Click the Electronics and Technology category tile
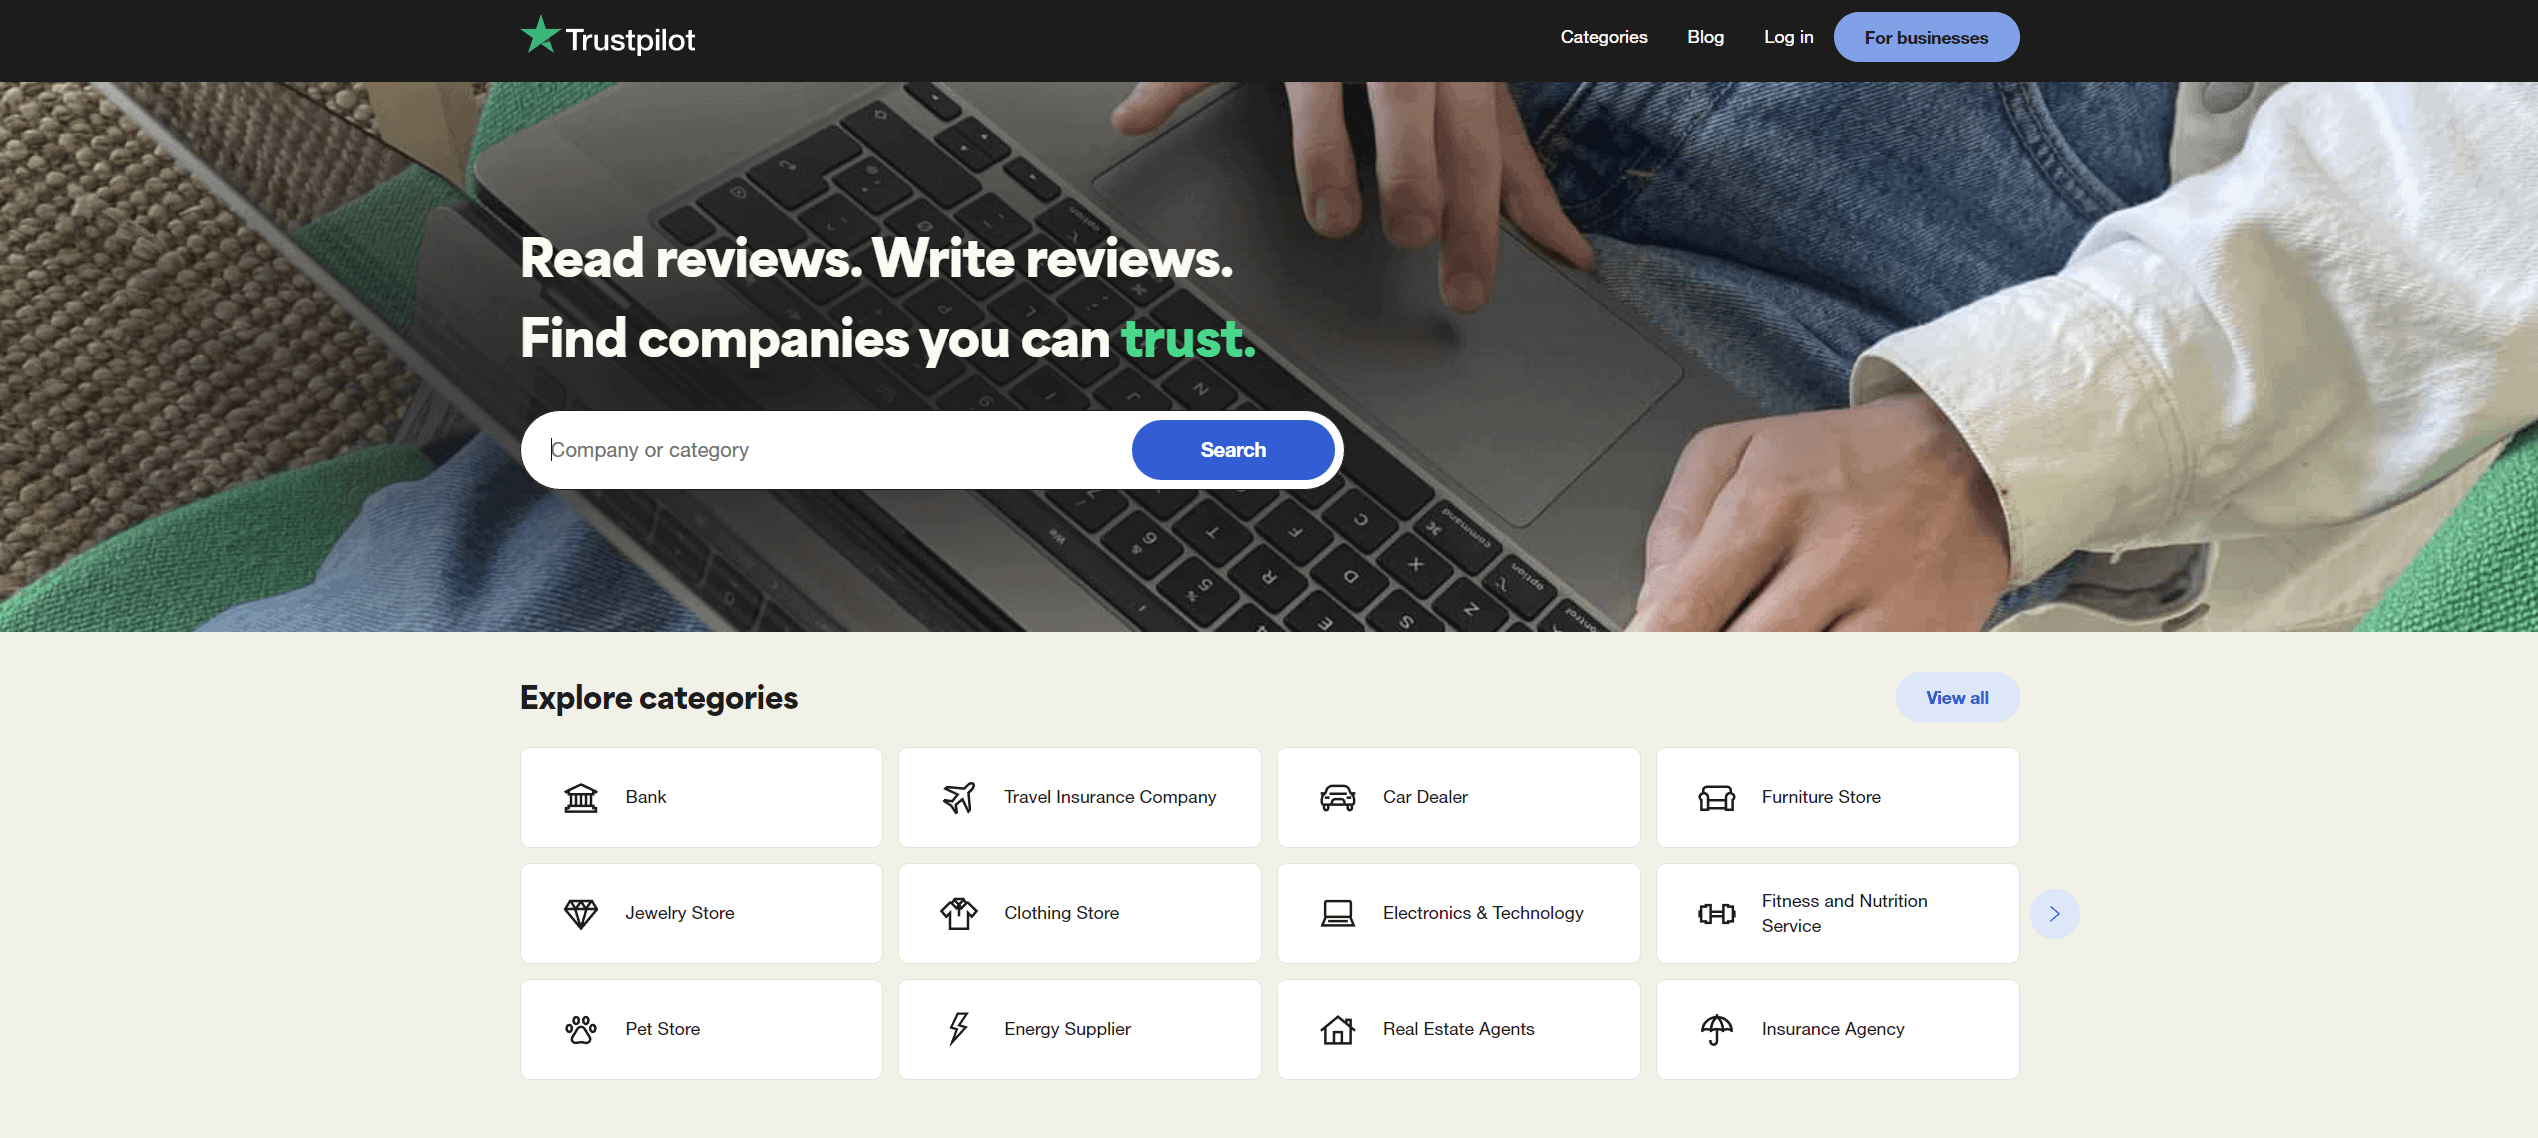The width and height of the screenshot is (2538, 1138). pyautogui.click(x=1458, y=911)
